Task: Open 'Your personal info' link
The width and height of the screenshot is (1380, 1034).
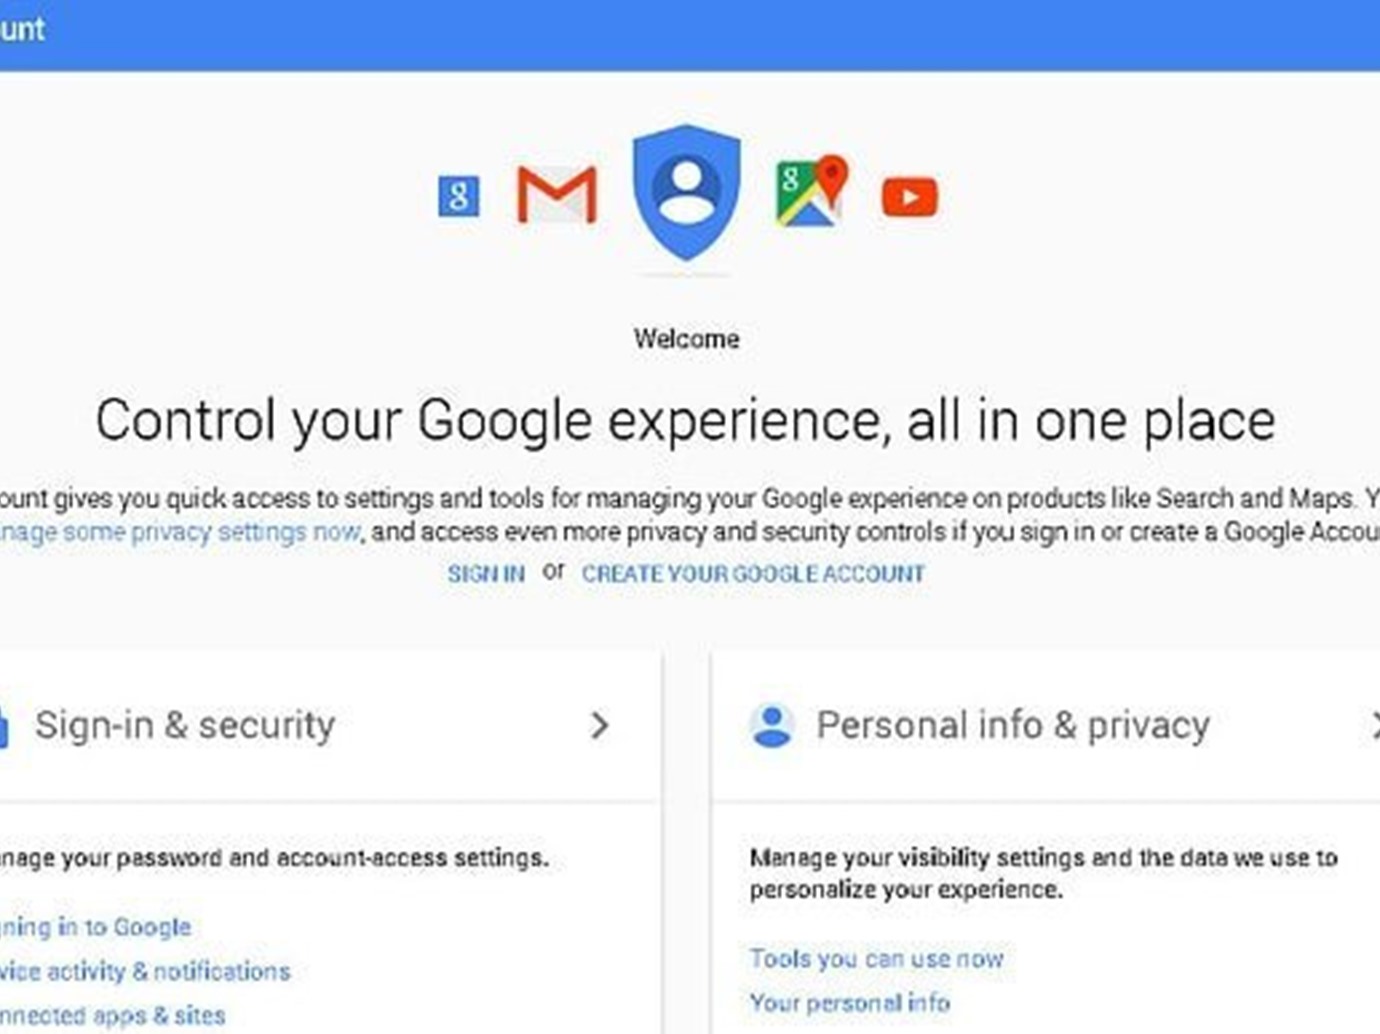Action: pos(850,1002)
